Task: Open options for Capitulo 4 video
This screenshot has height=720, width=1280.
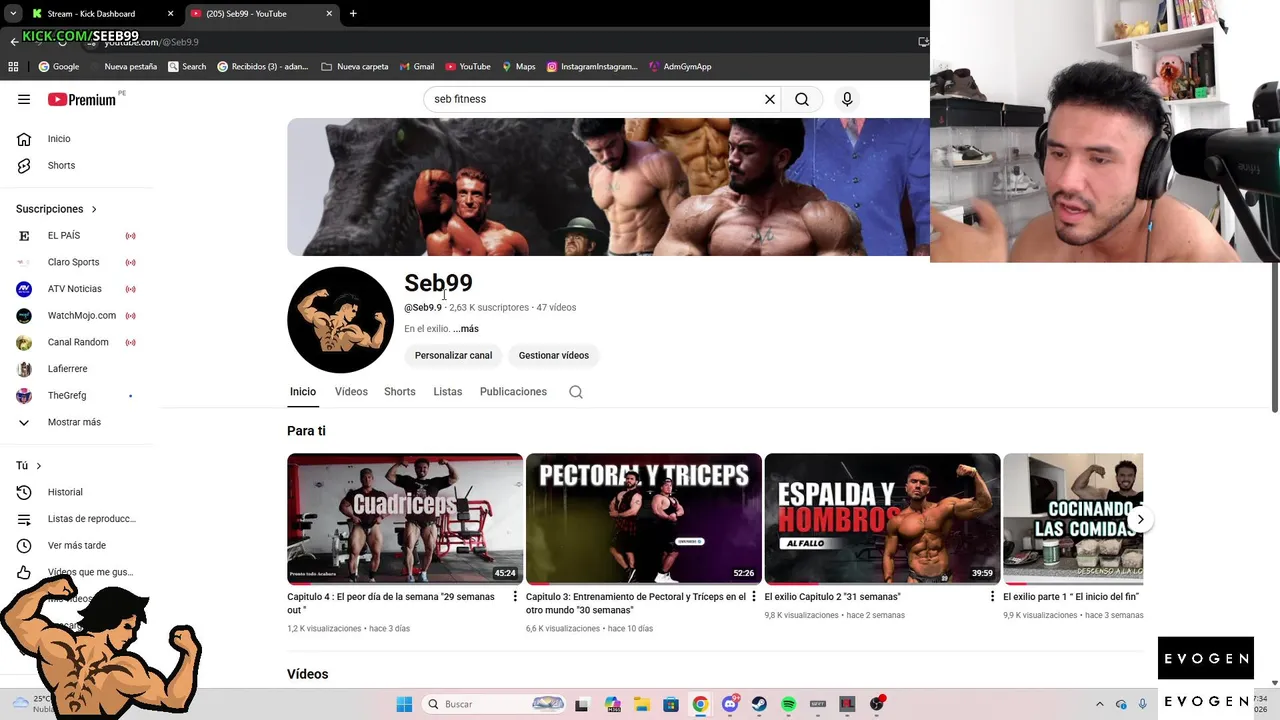Action: (515, 597)
